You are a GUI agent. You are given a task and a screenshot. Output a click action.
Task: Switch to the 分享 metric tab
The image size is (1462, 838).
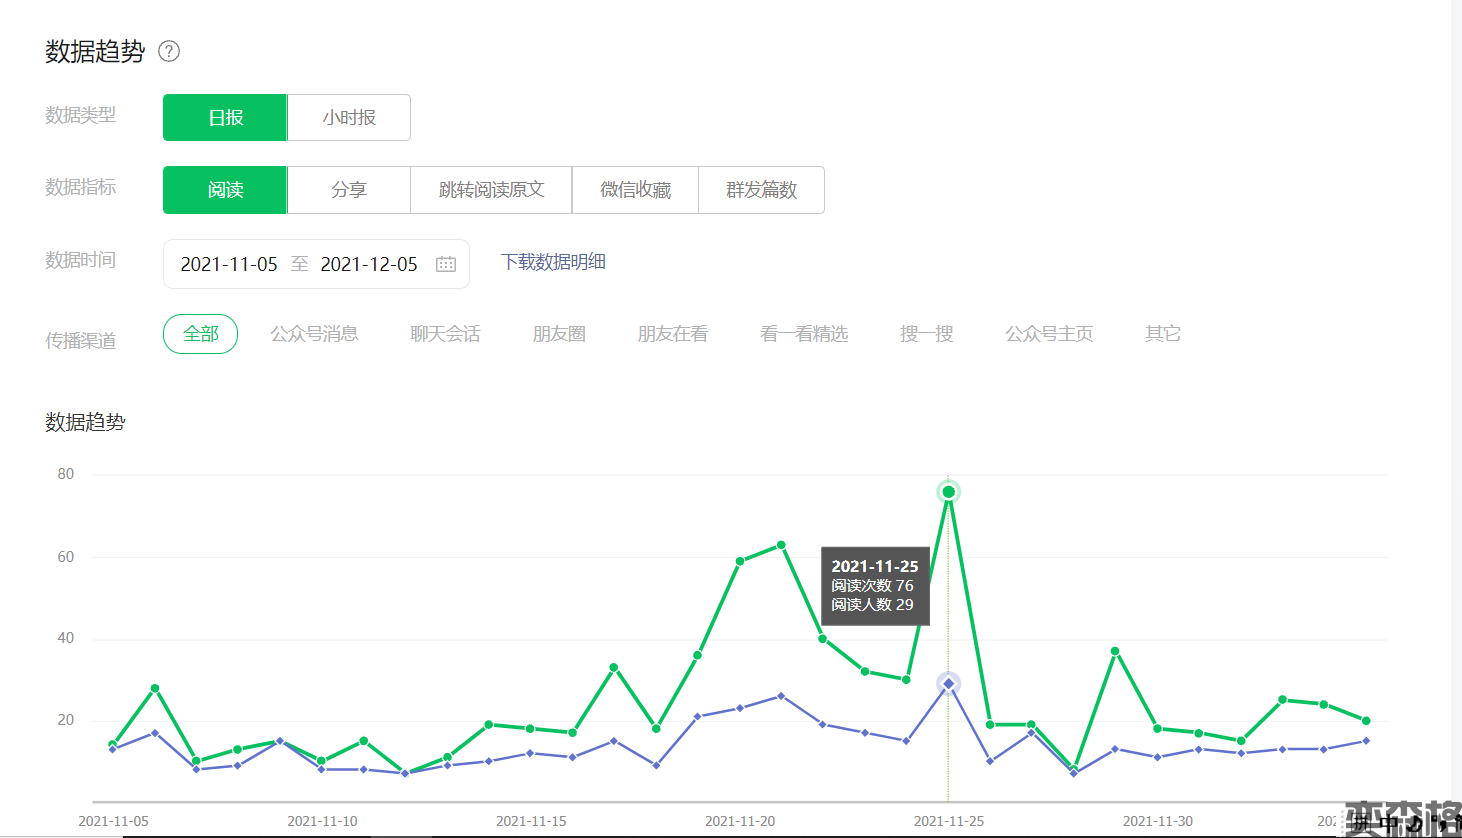pos(349,190)
